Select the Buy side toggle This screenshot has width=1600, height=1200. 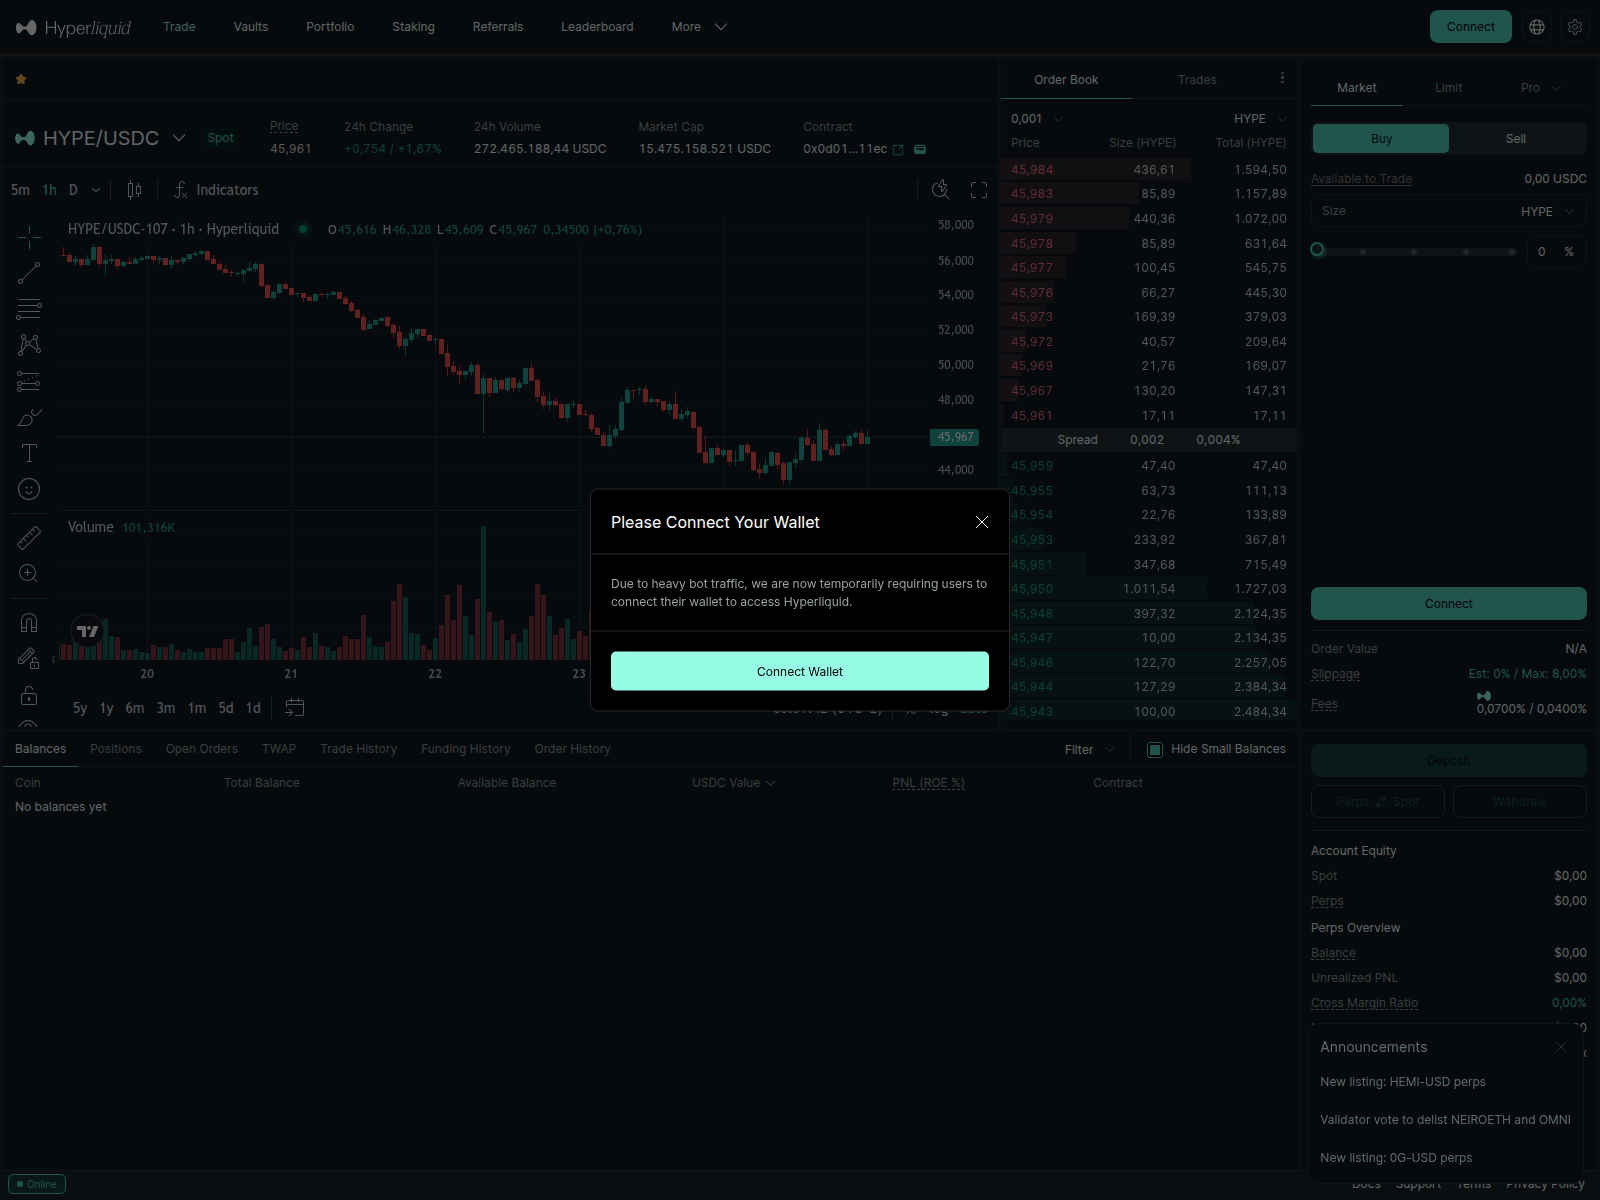pos(1381,139)
